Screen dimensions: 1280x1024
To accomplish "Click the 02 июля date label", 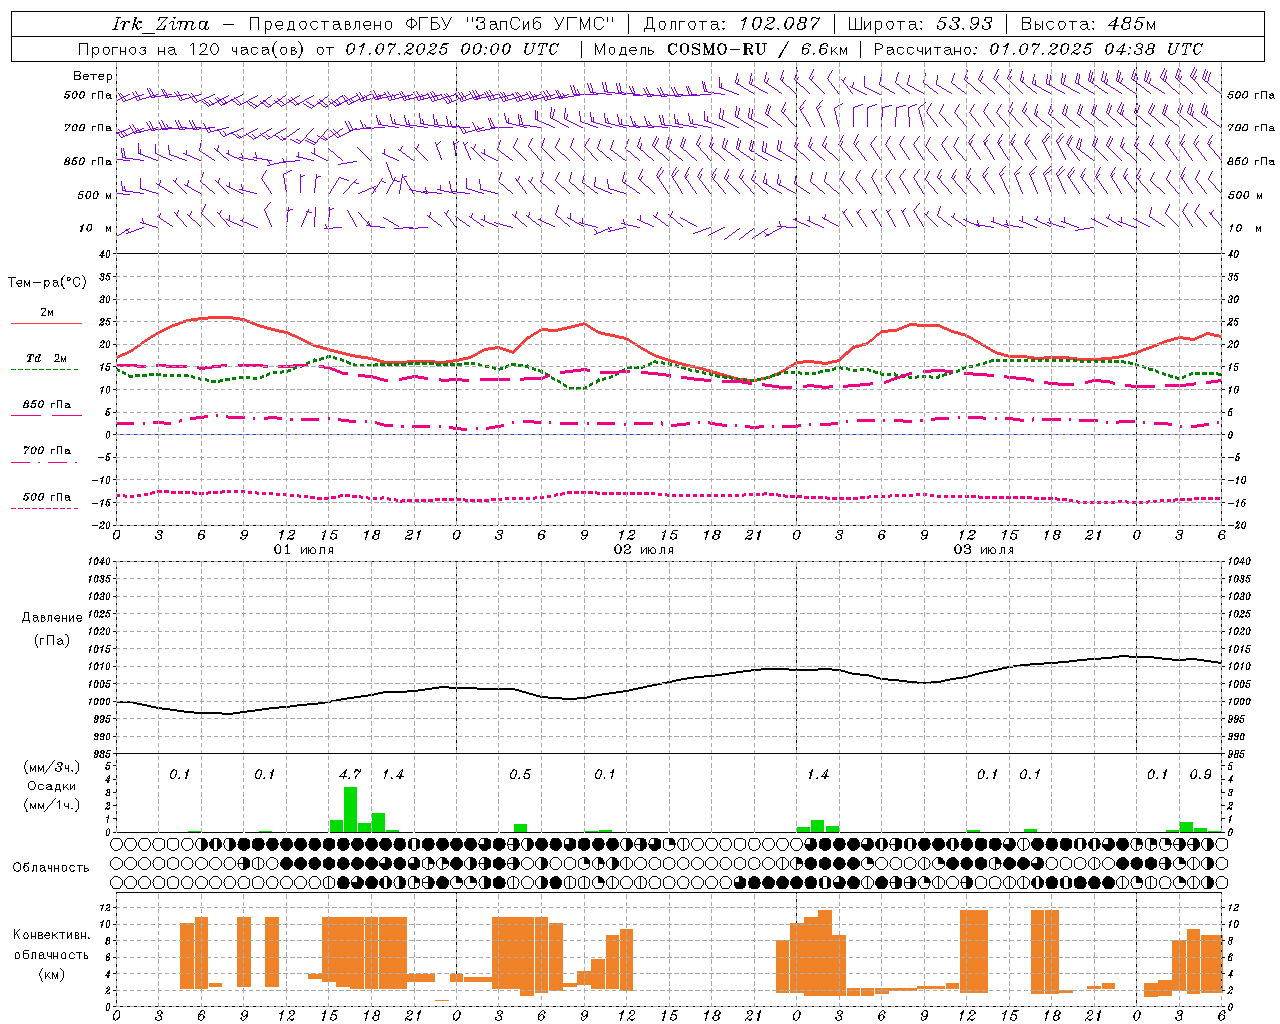I will pyautogui.click(x=644, y=550).
